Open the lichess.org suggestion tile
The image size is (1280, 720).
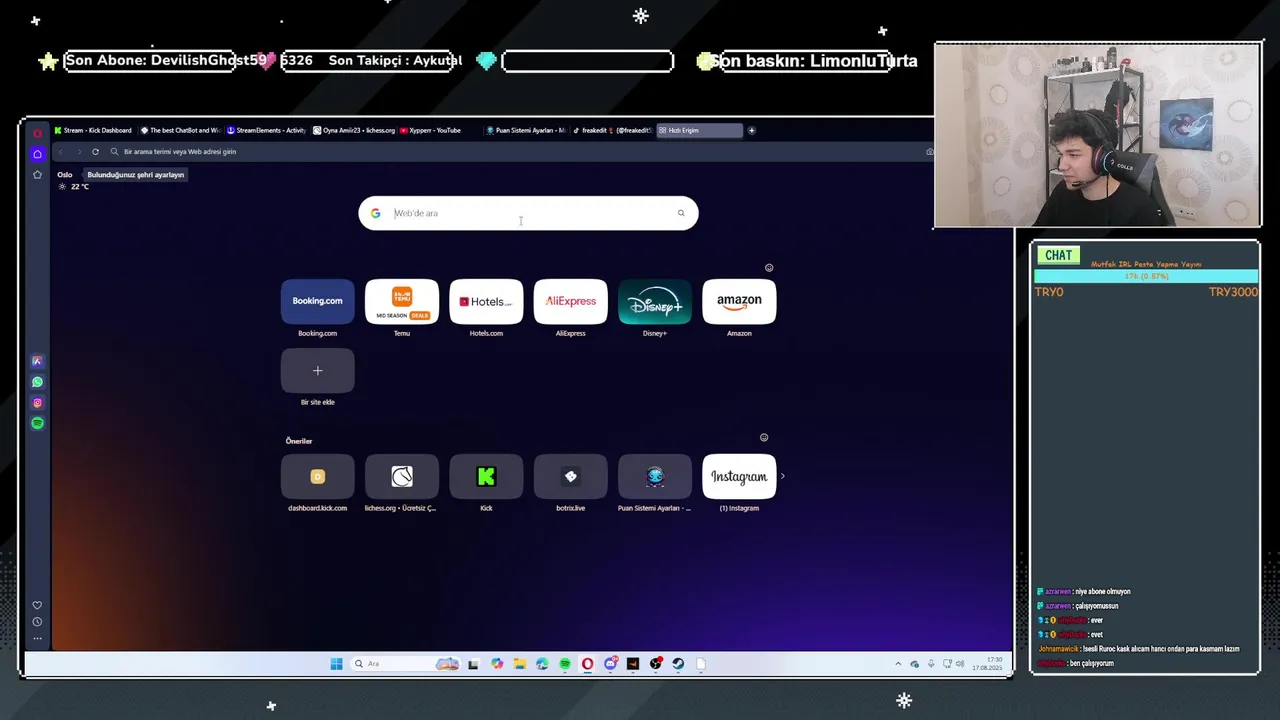tap(402, 477)
